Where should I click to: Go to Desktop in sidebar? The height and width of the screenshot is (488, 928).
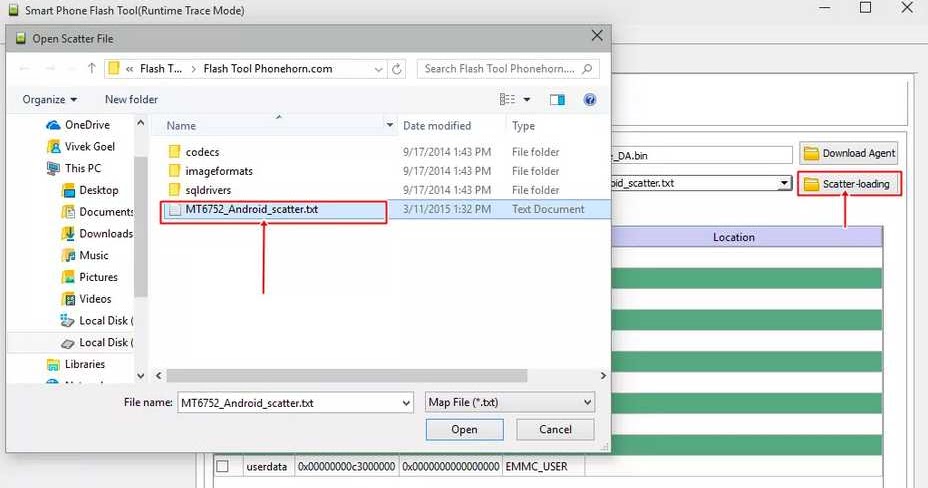pos(98,190)
